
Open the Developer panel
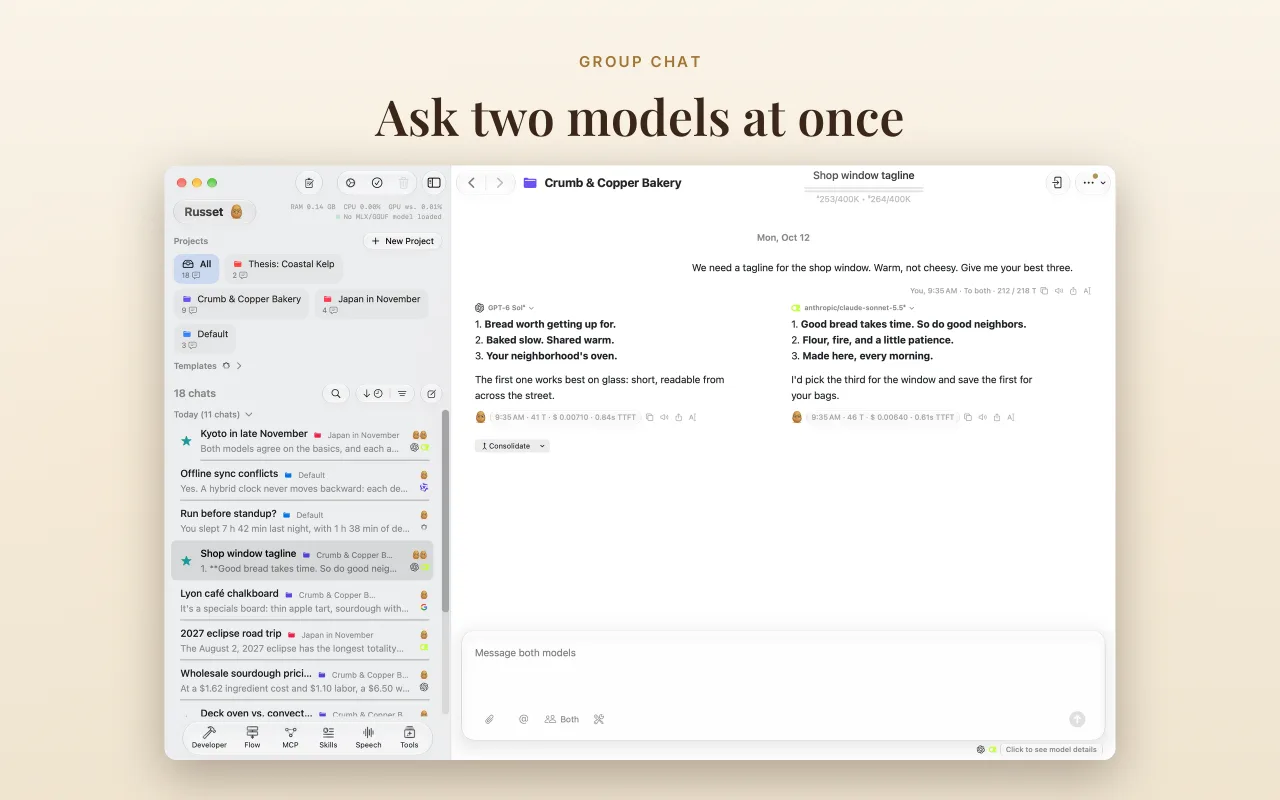[209, 738]
